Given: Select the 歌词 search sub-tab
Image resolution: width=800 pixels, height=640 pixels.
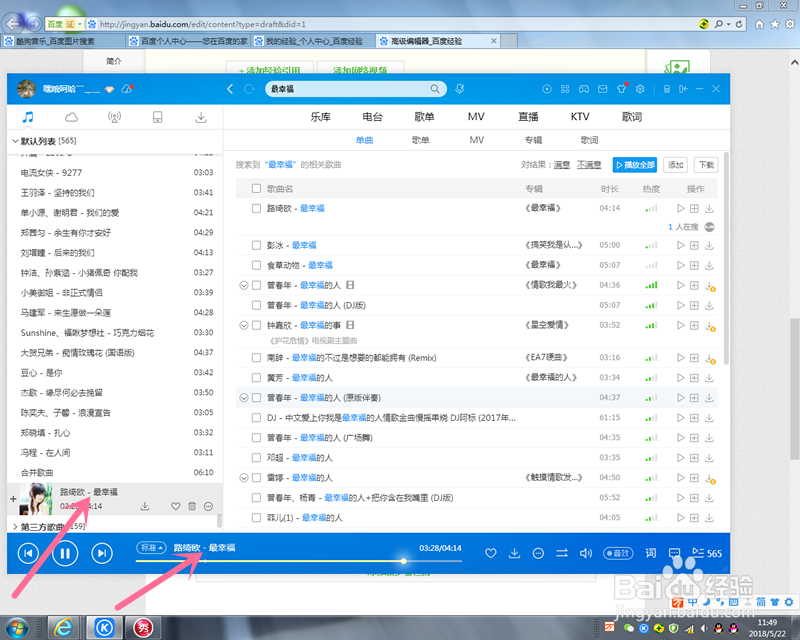Looking at the screenshot, I should (589, 140).
